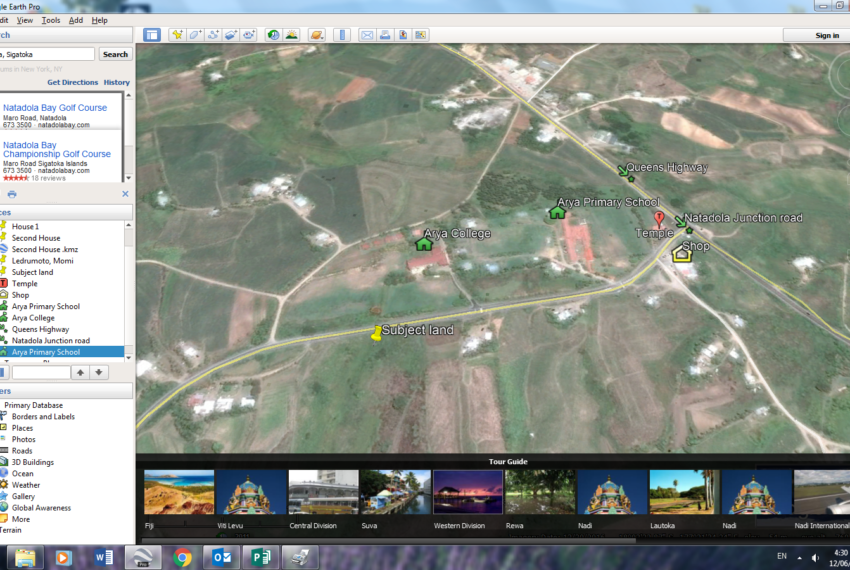This screenshot has height=570, width=850.
Task: Toggle historical imagery clock button
Action: click(273, 35)
